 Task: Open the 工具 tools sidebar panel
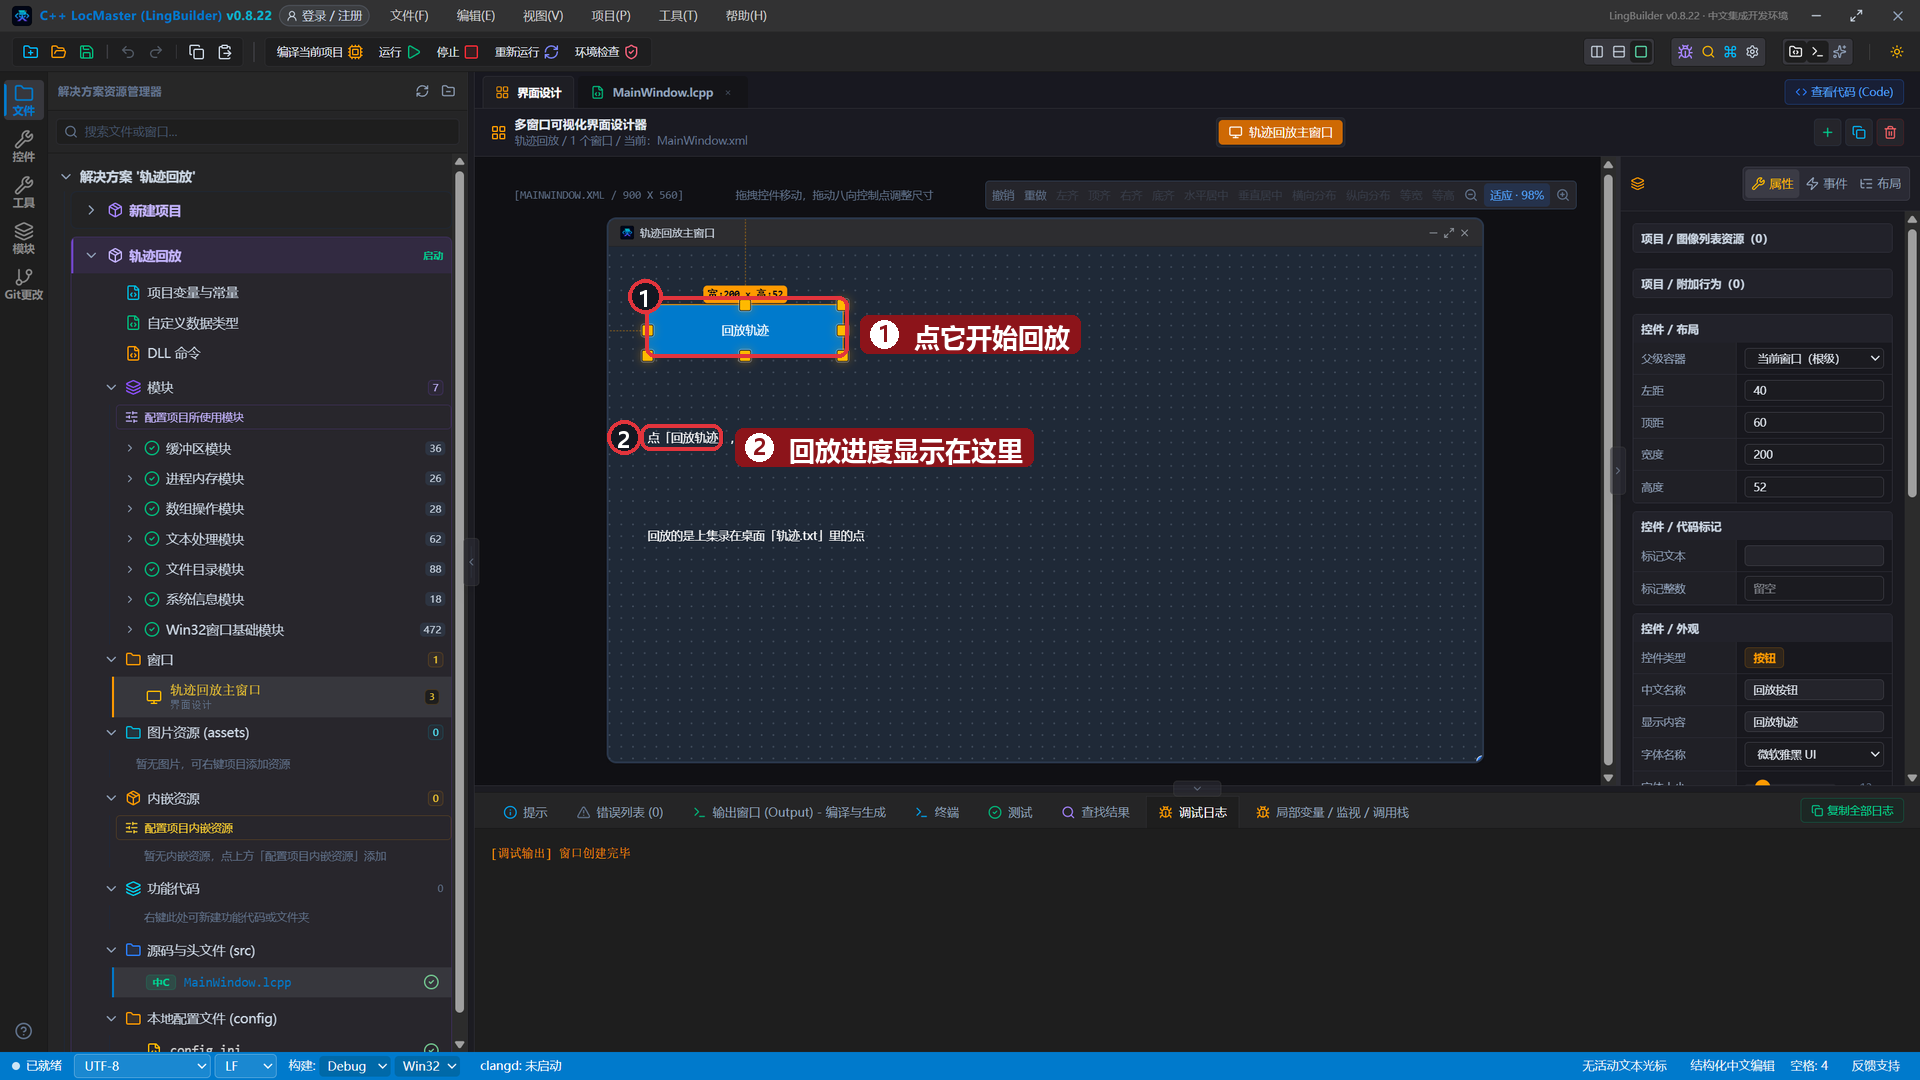click(24, 192)
